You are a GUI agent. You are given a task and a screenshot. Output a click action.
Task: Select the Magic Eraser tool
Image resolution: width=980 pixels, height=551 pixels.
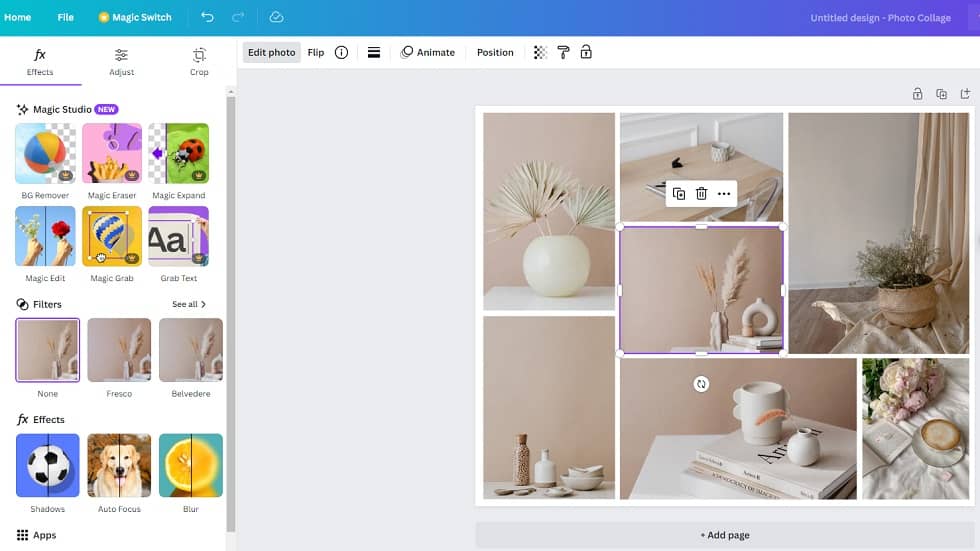click(112, 154)
